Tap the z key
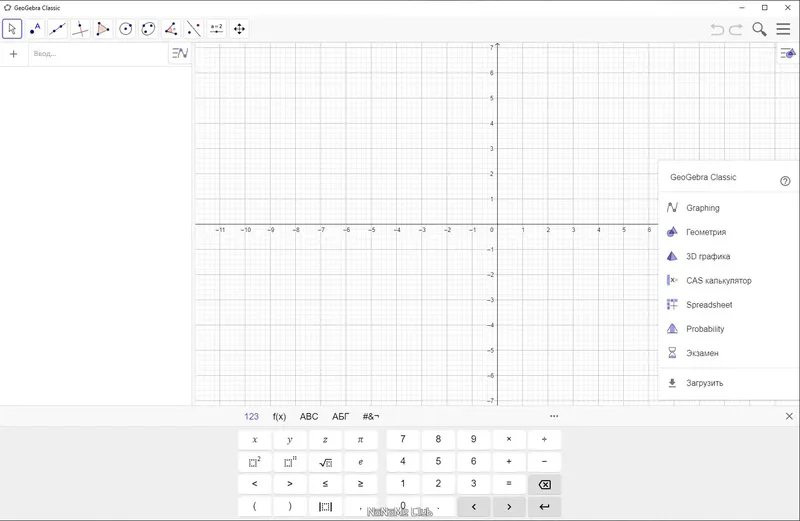Screen dimensions: 800x521 click(325, 439)
